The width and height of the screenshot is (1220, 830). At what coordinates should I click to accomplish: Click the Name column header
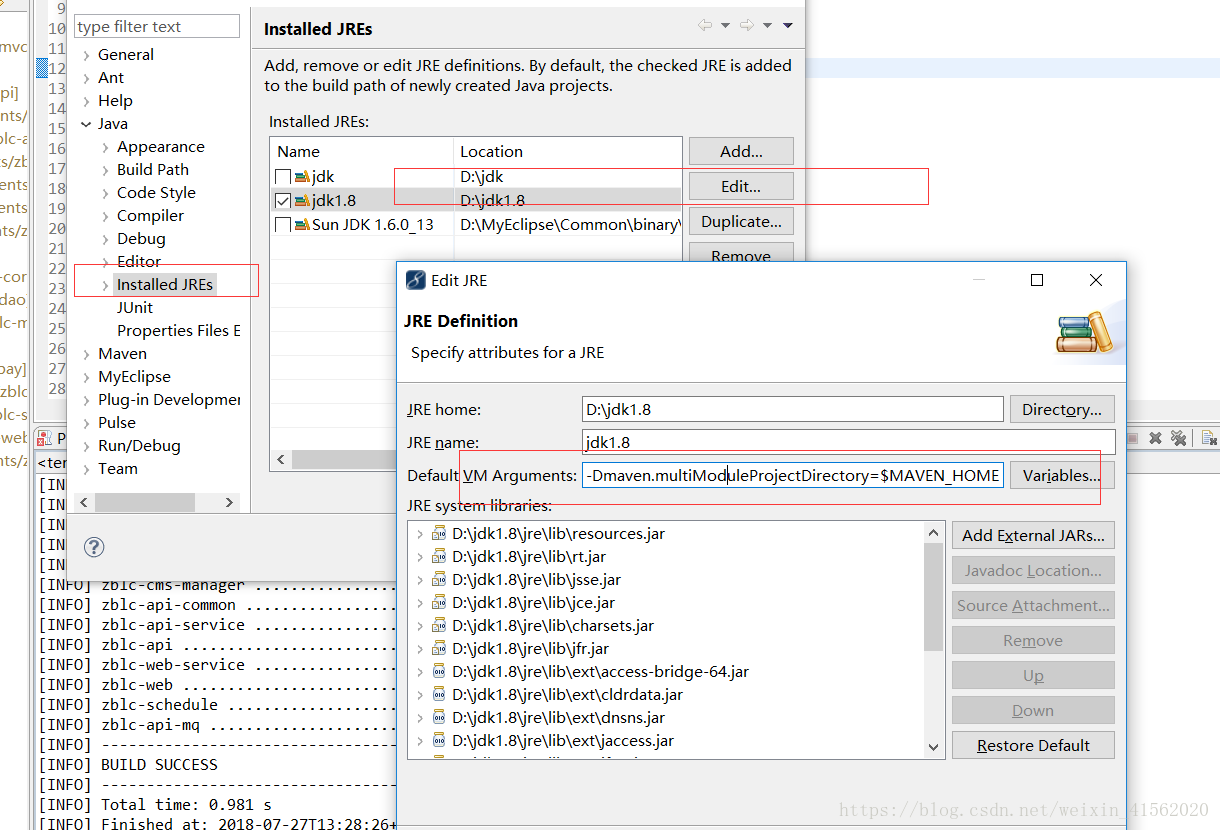pyautogui.click(x=362, y=152)
